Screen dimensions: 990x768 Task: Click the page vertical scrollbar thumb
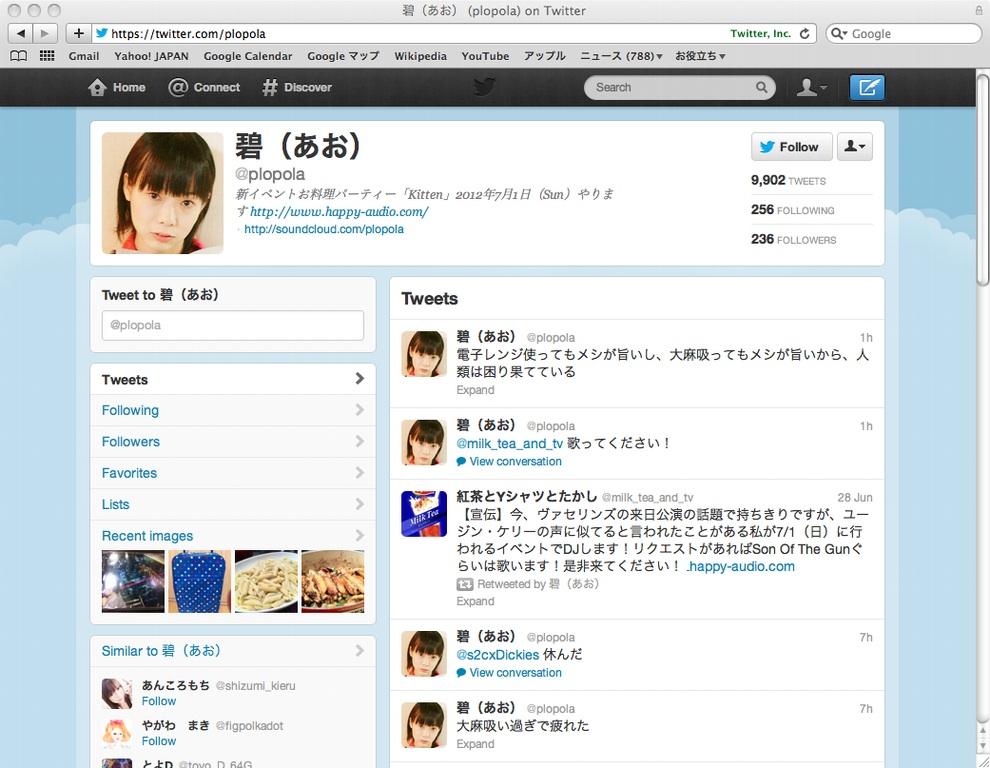(x=982, y=180)
